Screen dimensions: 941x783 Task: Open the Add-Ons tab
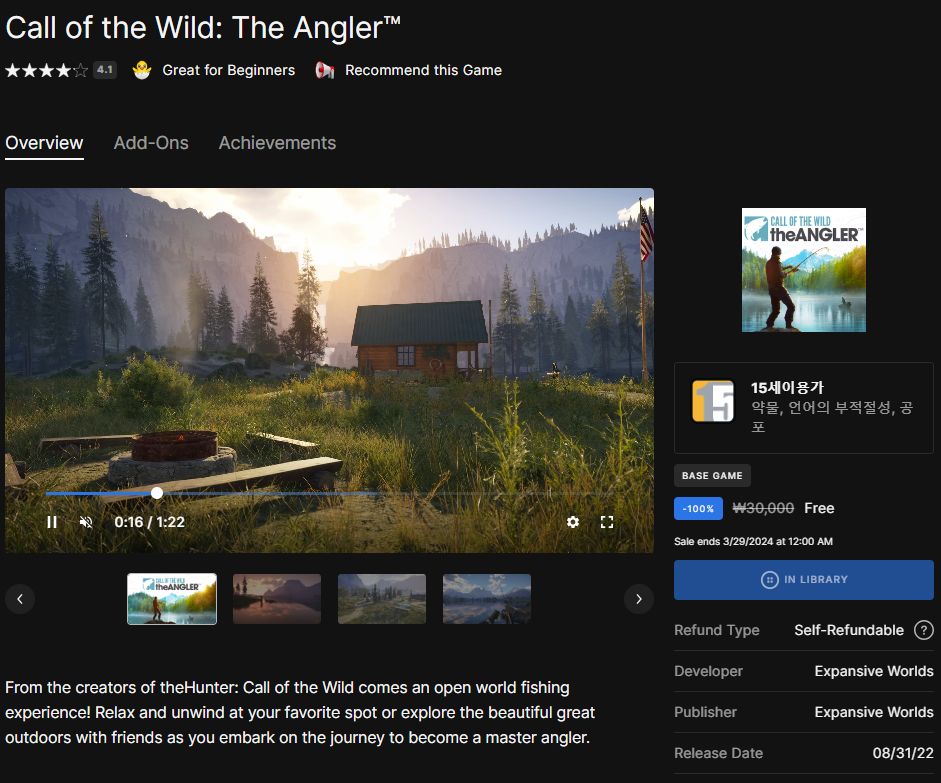[x=151, y=143]
